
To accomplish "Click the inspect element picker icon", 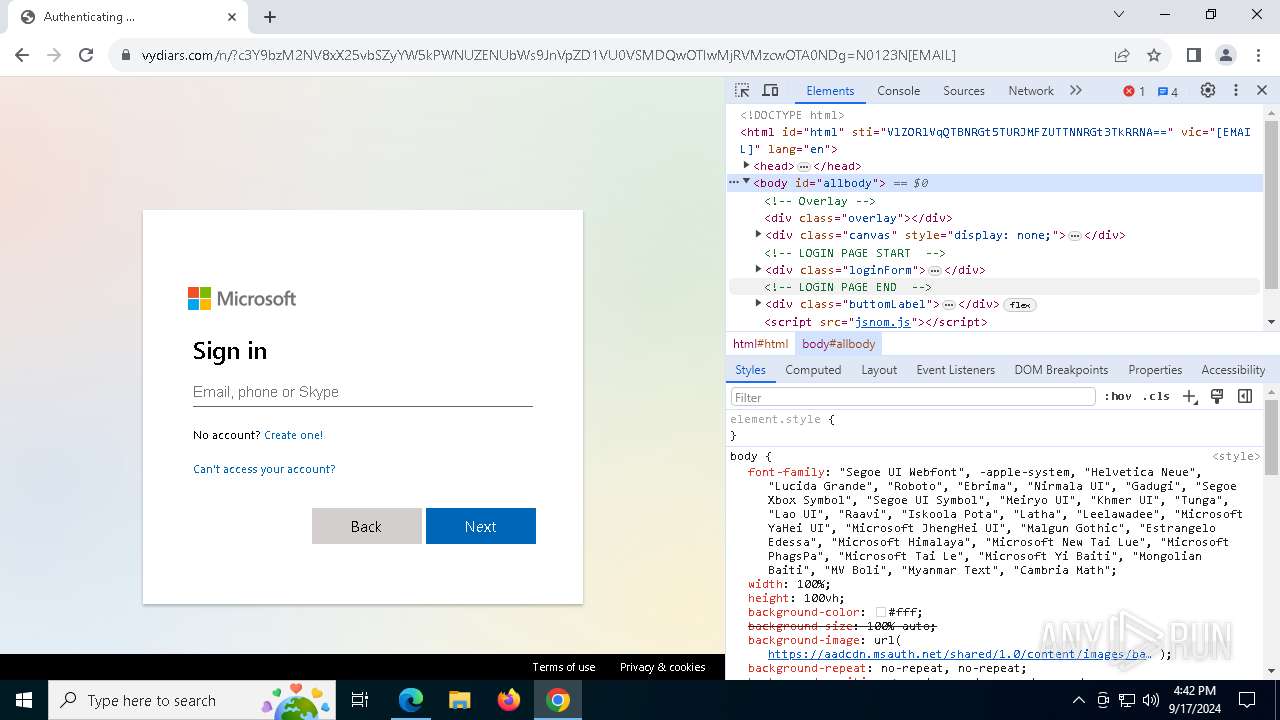I will click(x=742, y=90).
